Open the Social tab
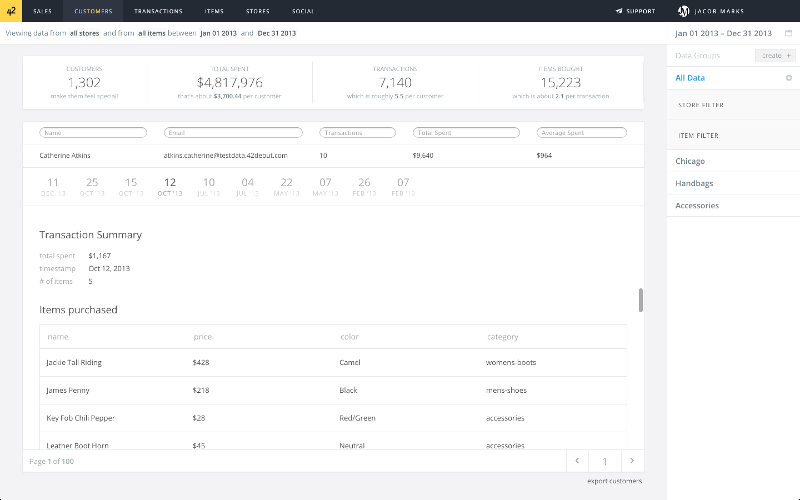Screen dimensions: 800x500 point(303,11)
